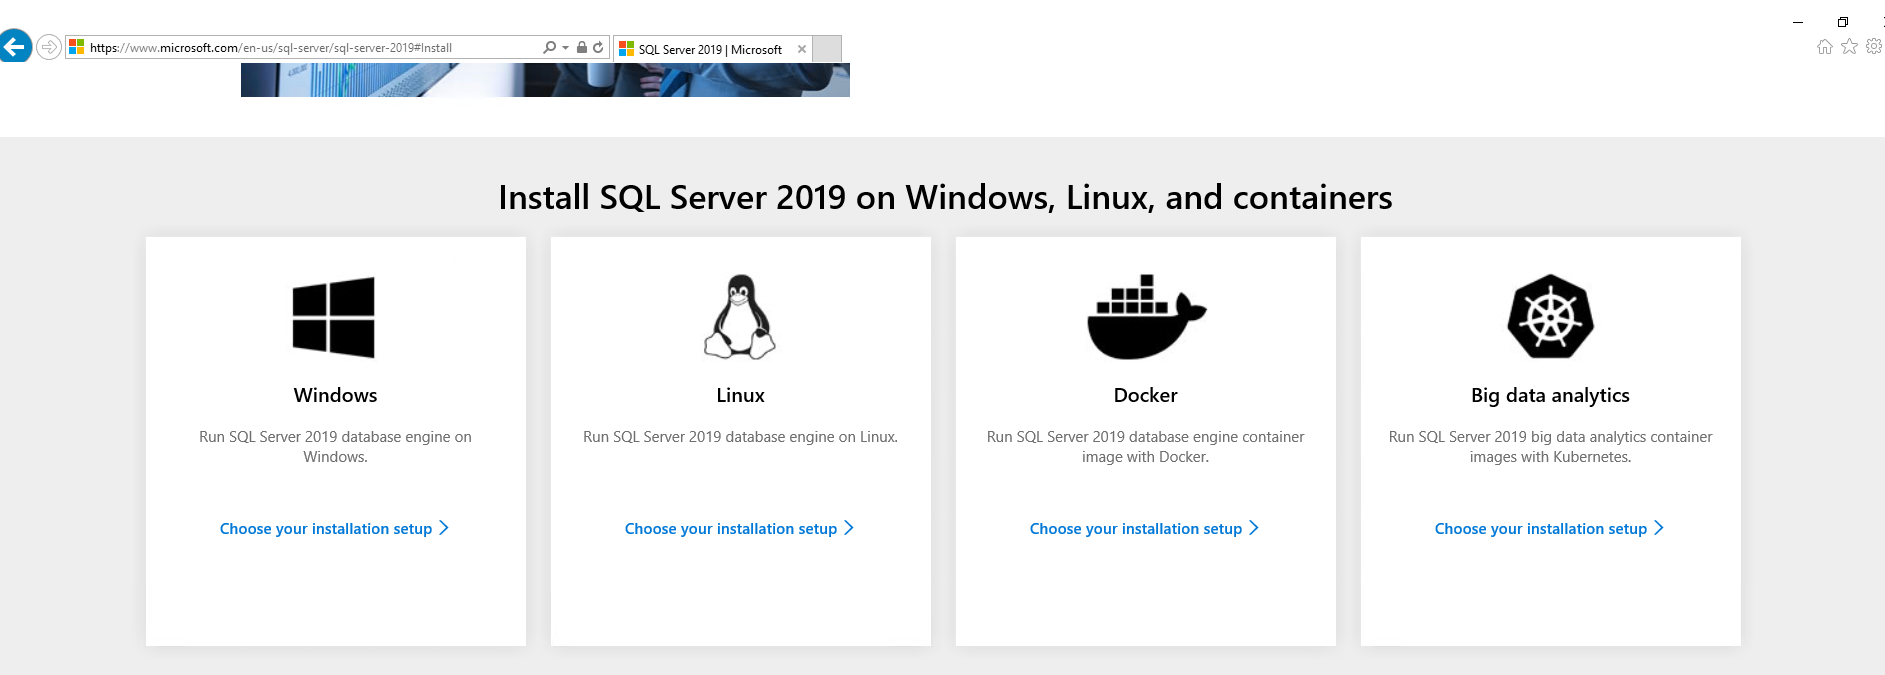This screenshot has height=675, width=1885.
Task: Click the Windows logo icon
Action: pos(334,317)
